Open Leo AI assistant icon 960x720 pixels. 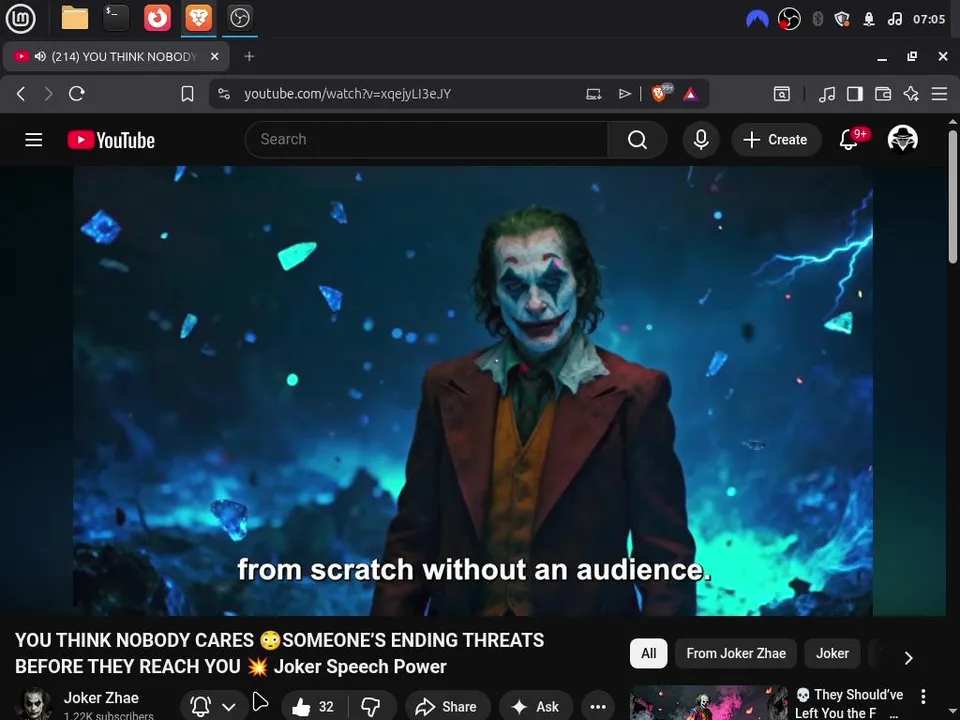pos(911,94)
